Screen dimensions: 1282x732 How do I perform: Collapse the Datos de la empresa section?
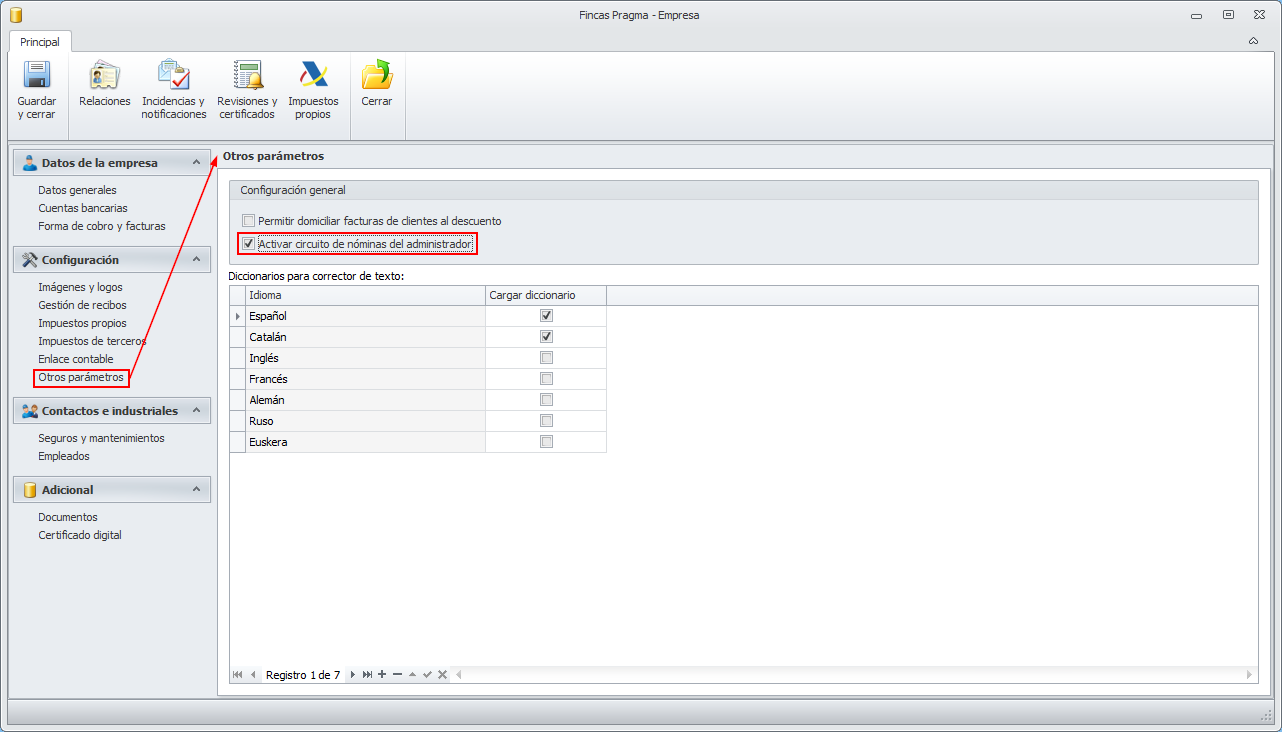click(x=196, y=163)
